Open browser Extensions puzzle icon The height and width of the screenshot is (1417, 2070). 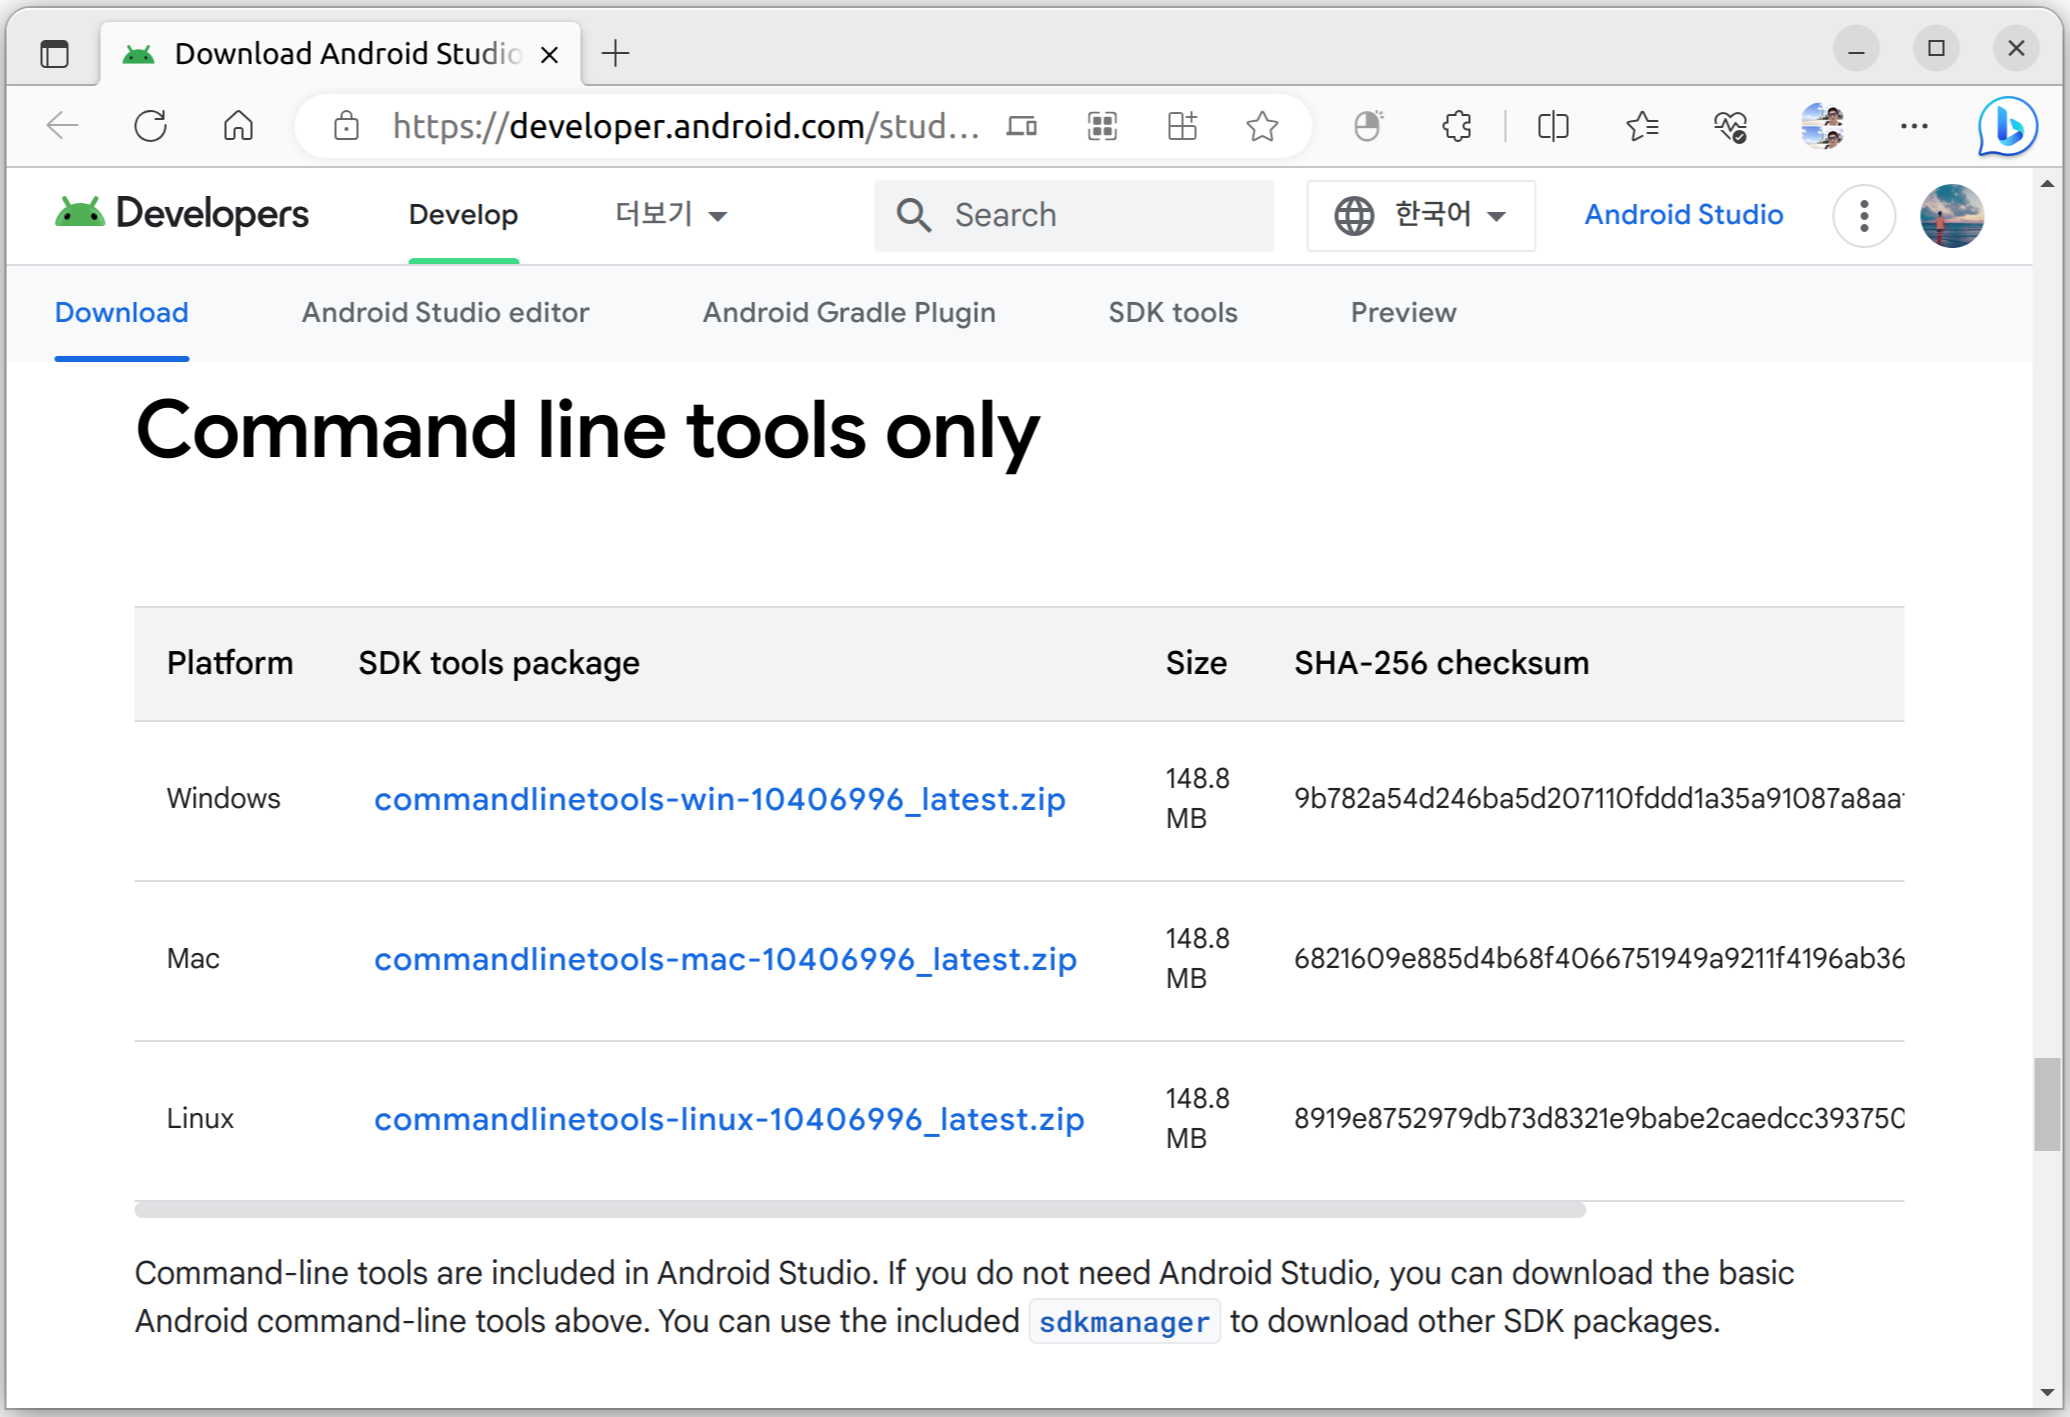[1457, 127]
